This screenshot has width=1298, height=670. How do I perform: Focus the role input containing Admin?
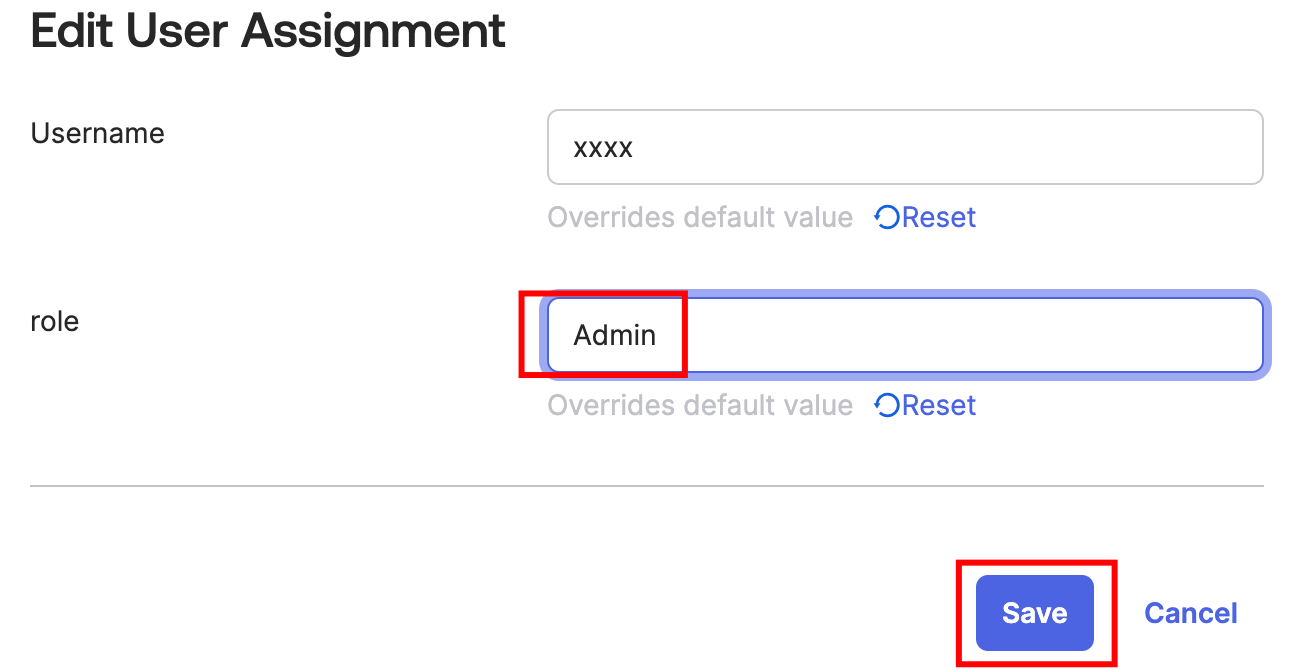coord(900,335)
